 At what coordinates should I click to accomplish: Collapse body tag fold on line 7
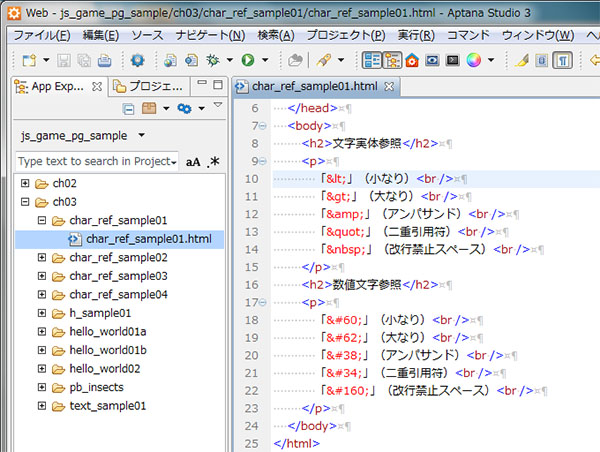262,126
